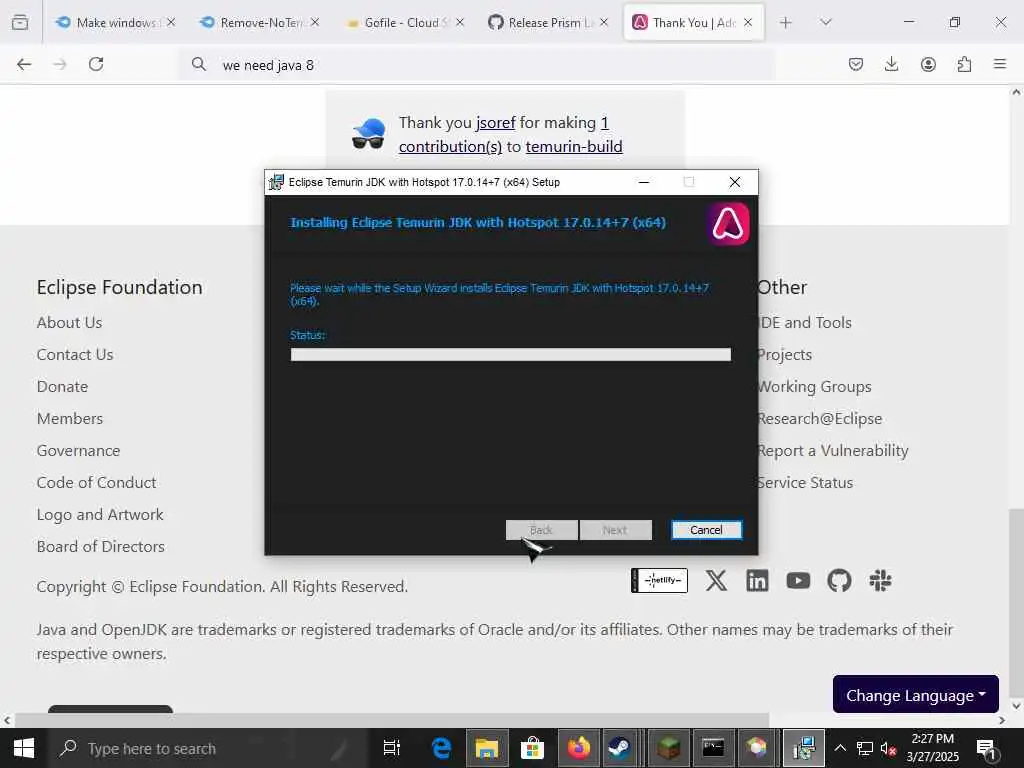Viewport: 1024px width, 768px height.
Task: Open the Working Groups link
Action: click(x=815, y=387)
